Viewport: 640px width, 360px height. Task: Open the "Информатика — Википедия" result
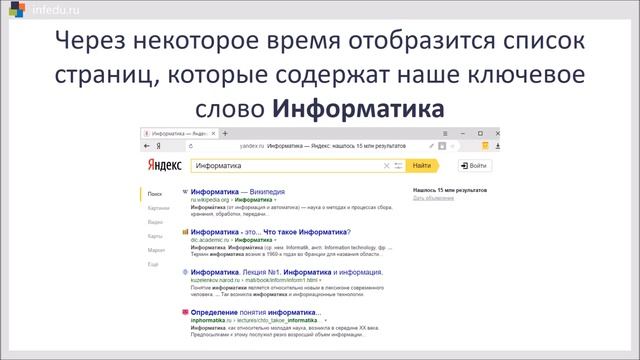(238, 191)
